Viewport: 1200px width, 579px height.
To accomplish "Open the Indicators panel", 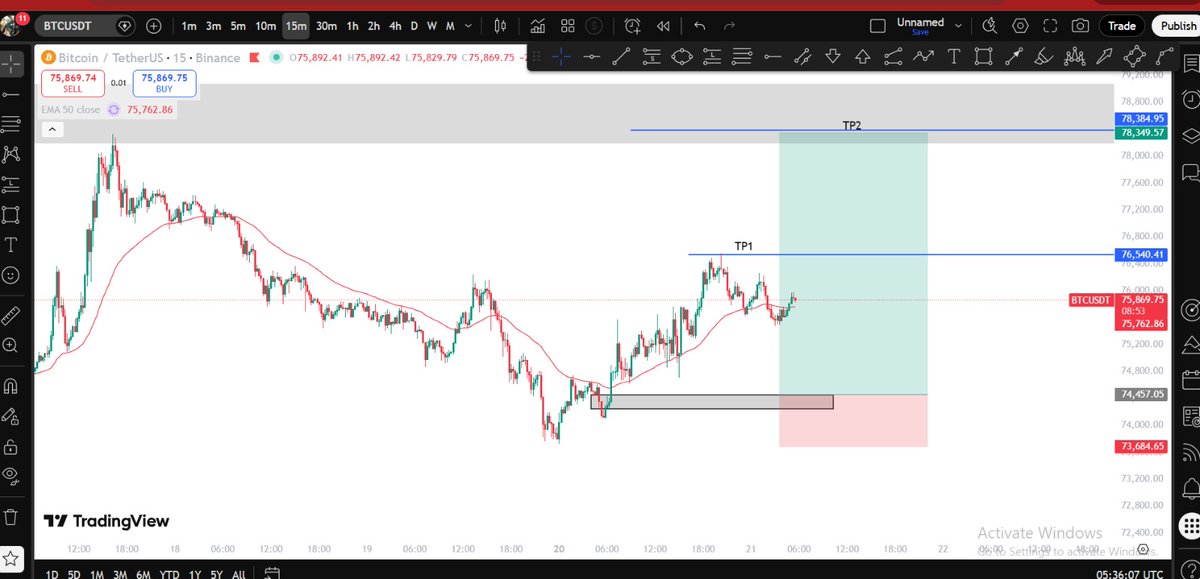I will coord(538,26).
